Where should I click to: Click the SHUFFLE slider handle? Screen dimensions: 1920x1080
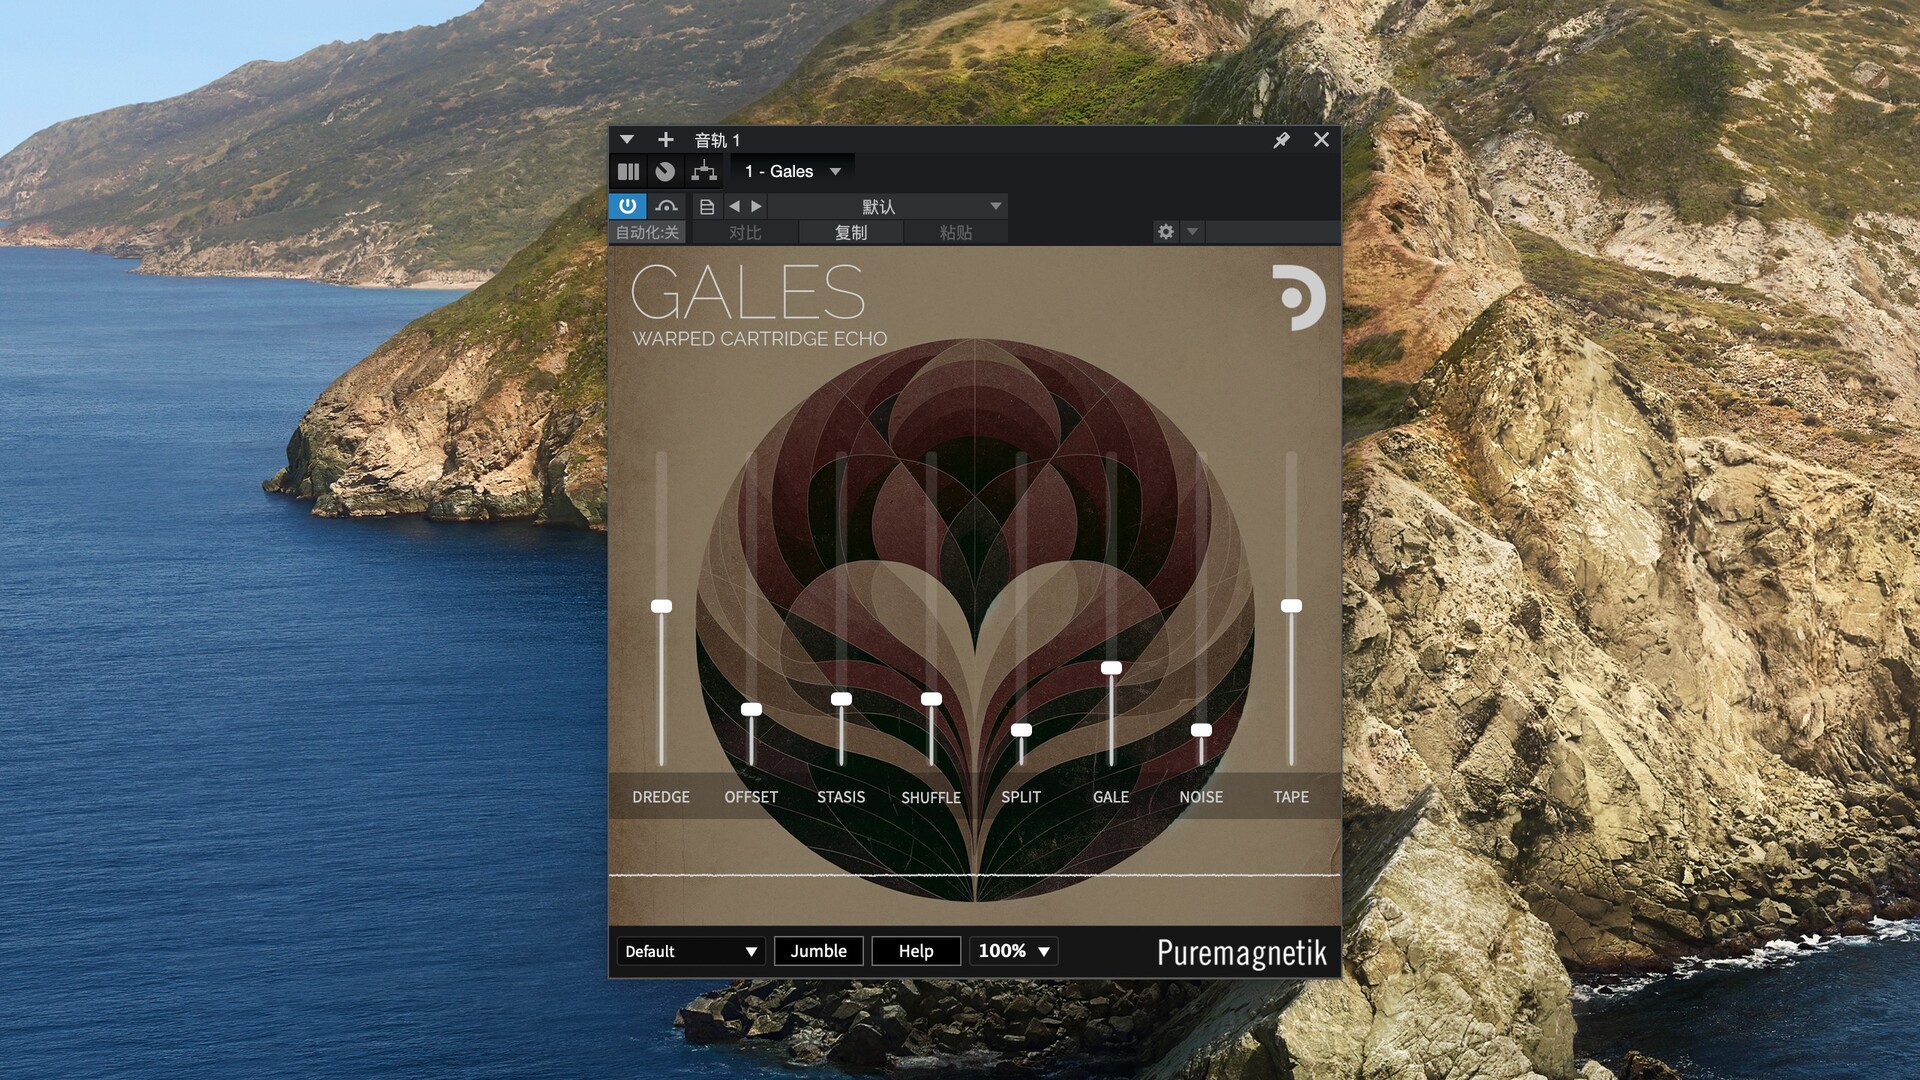(x=931, y=699)
